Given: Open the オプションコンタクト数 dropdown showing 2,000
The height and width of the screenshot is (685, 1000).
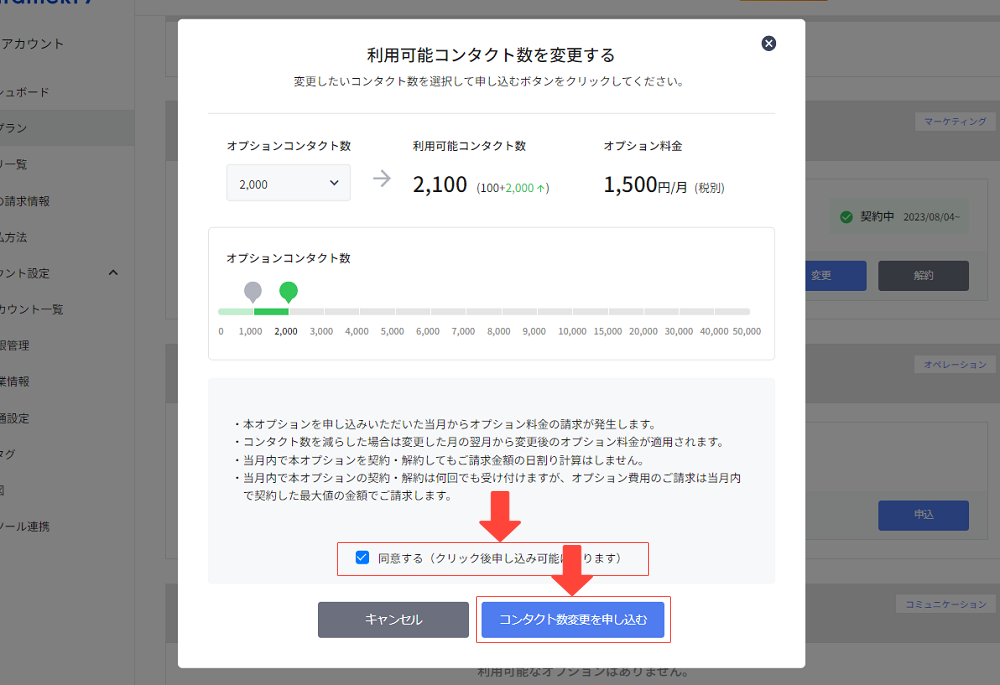Looking at the screenshot, I should [288, 183].
